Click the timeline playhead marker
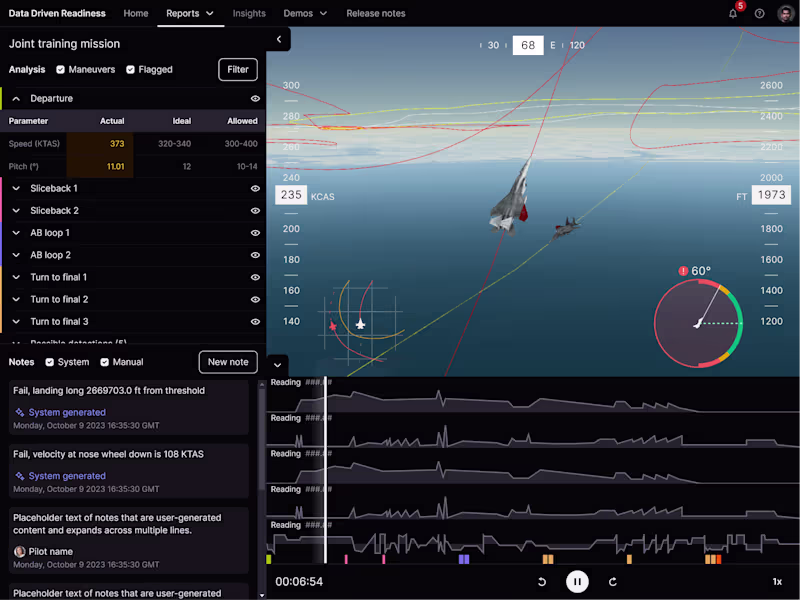Viewport: 800px width, 600px height. [326, 469]
